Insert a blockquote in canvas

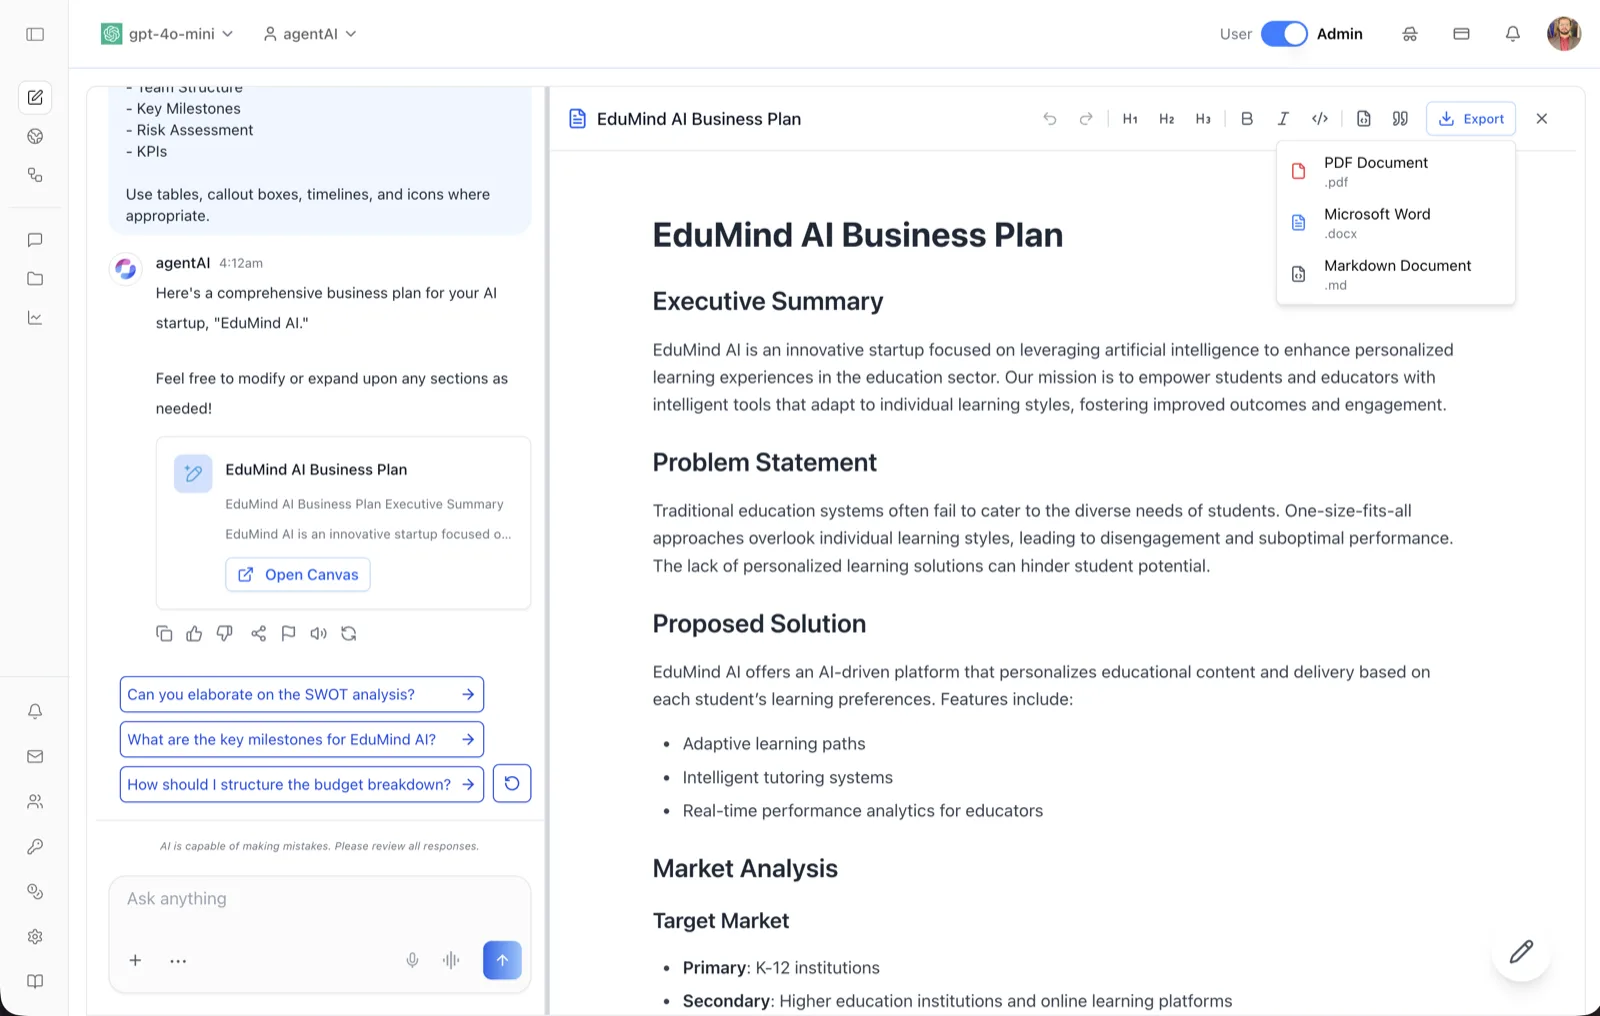click(1400, 119)
